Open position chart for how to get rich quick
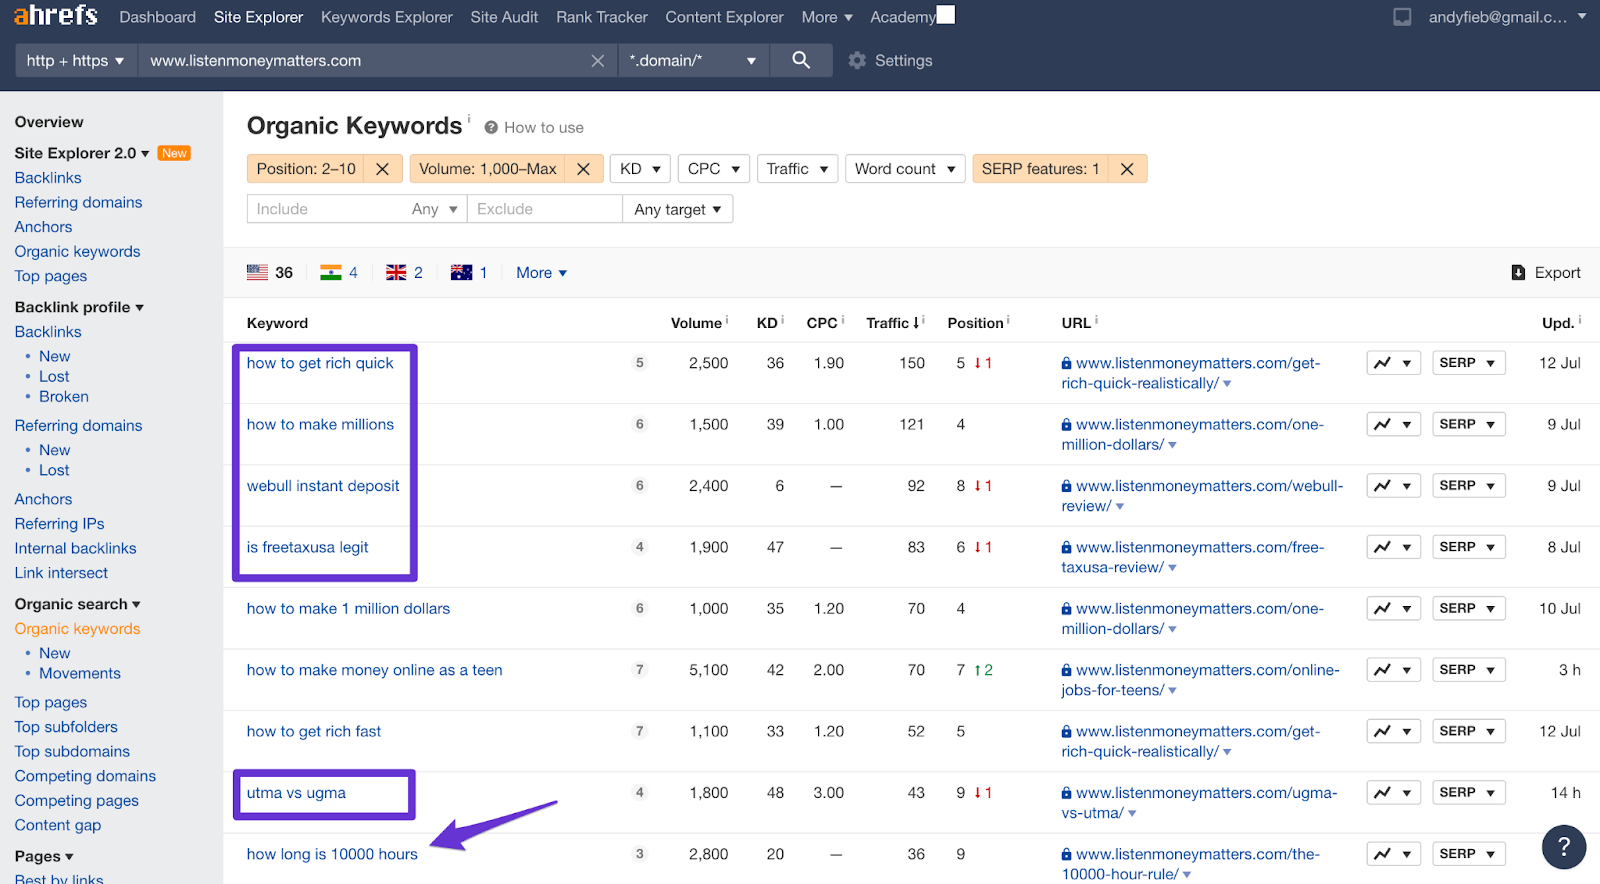This screenshot has height=884, width=1600. tap(1393, 363)
